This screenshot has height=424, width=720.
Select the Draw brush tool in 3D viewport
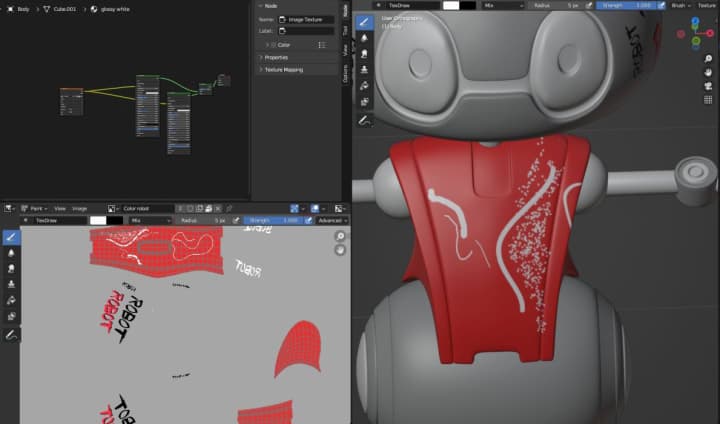[365, 22]
